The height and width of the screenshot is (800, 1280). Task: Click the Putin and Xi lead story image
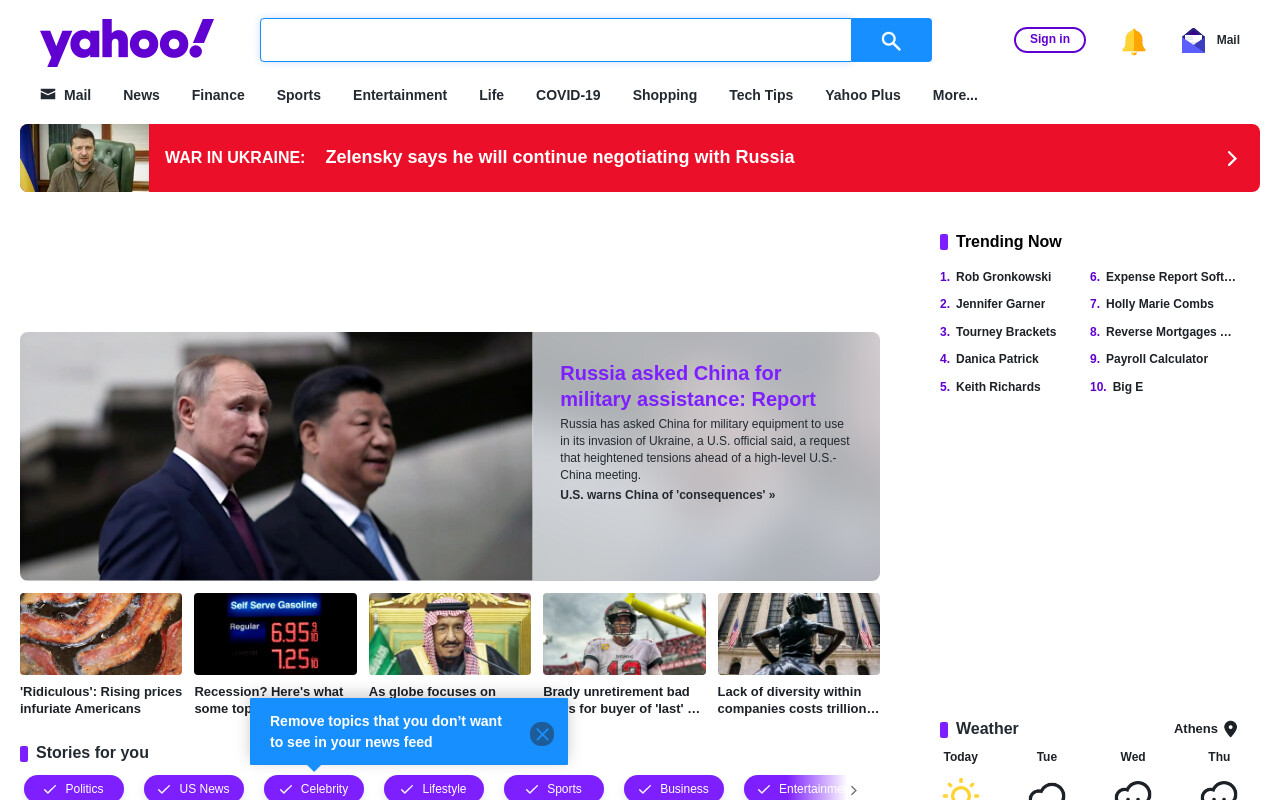[x=276, y=456]
